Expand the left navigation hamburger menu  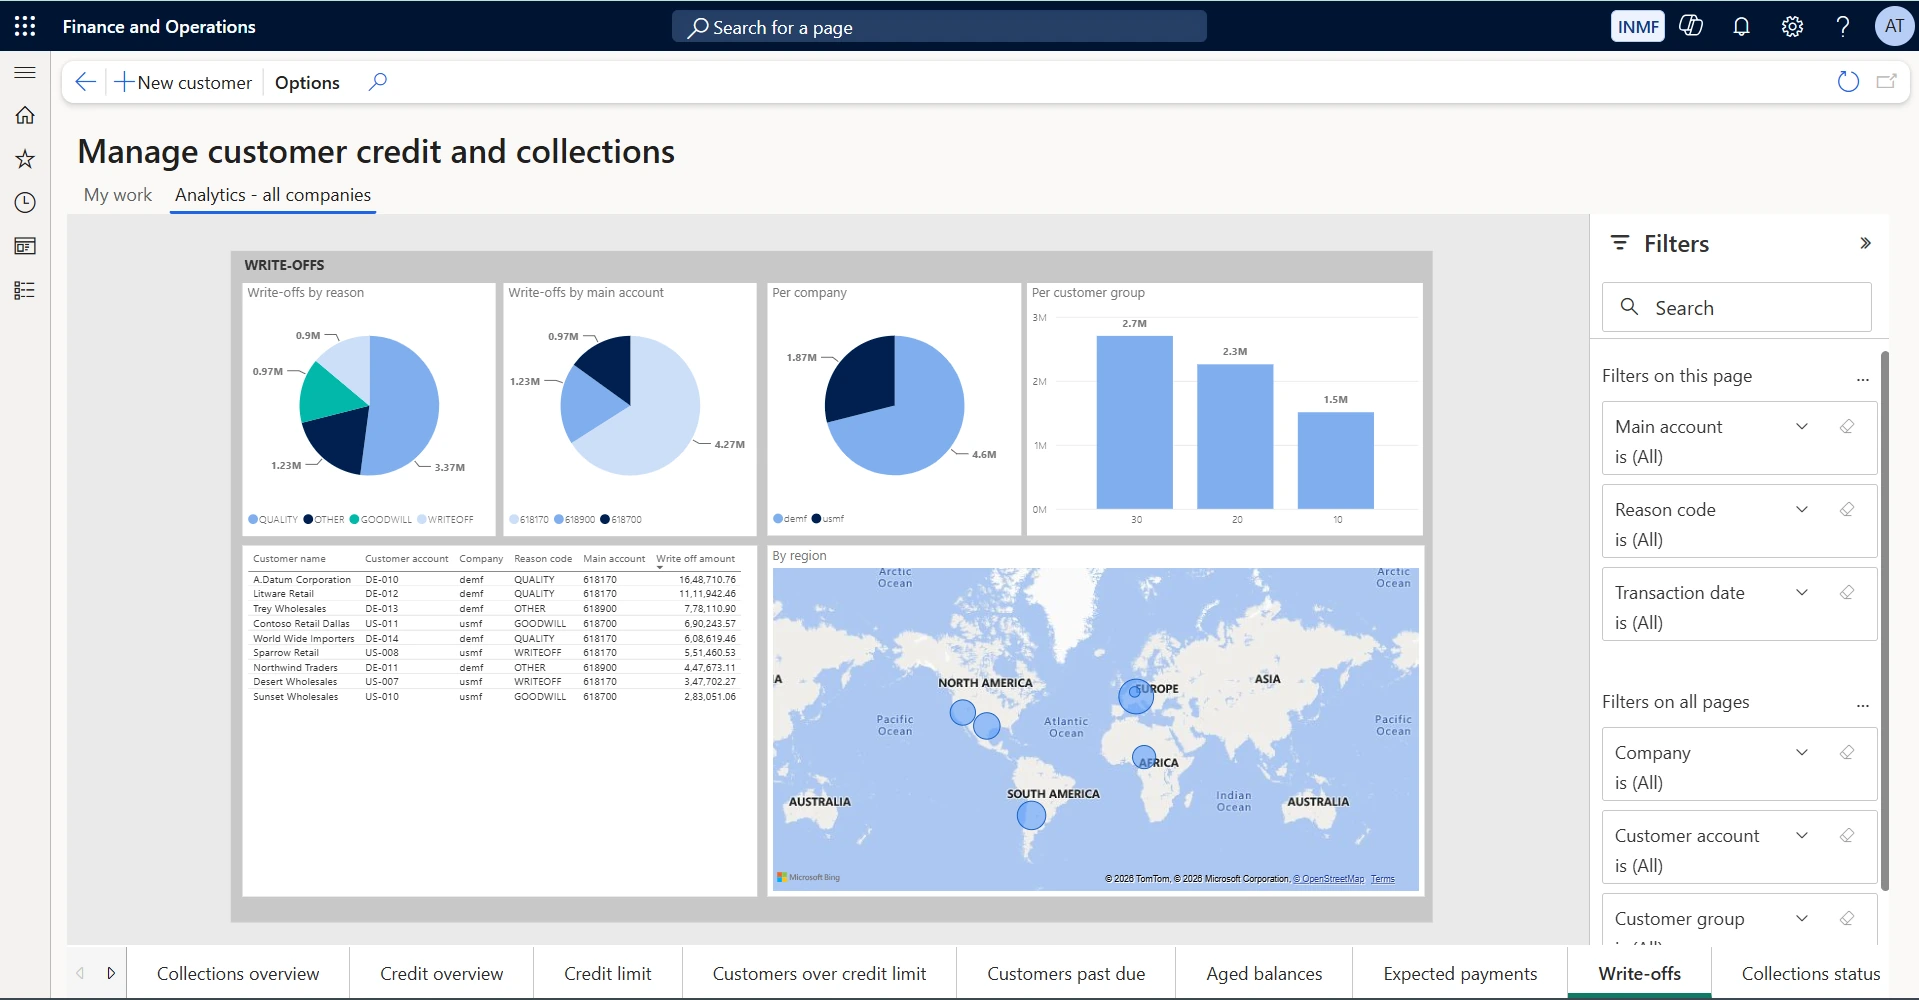[25, 73]
